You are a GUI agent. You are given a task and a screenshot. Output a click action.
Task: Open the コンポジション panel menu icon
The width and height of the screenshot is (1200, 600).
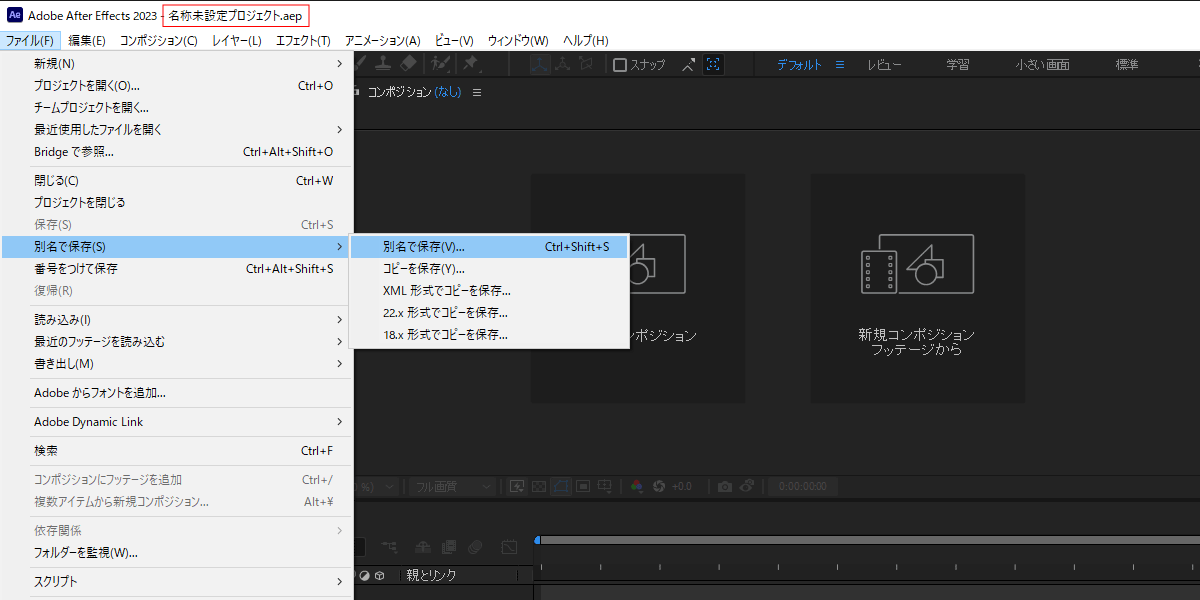[477, 92]
